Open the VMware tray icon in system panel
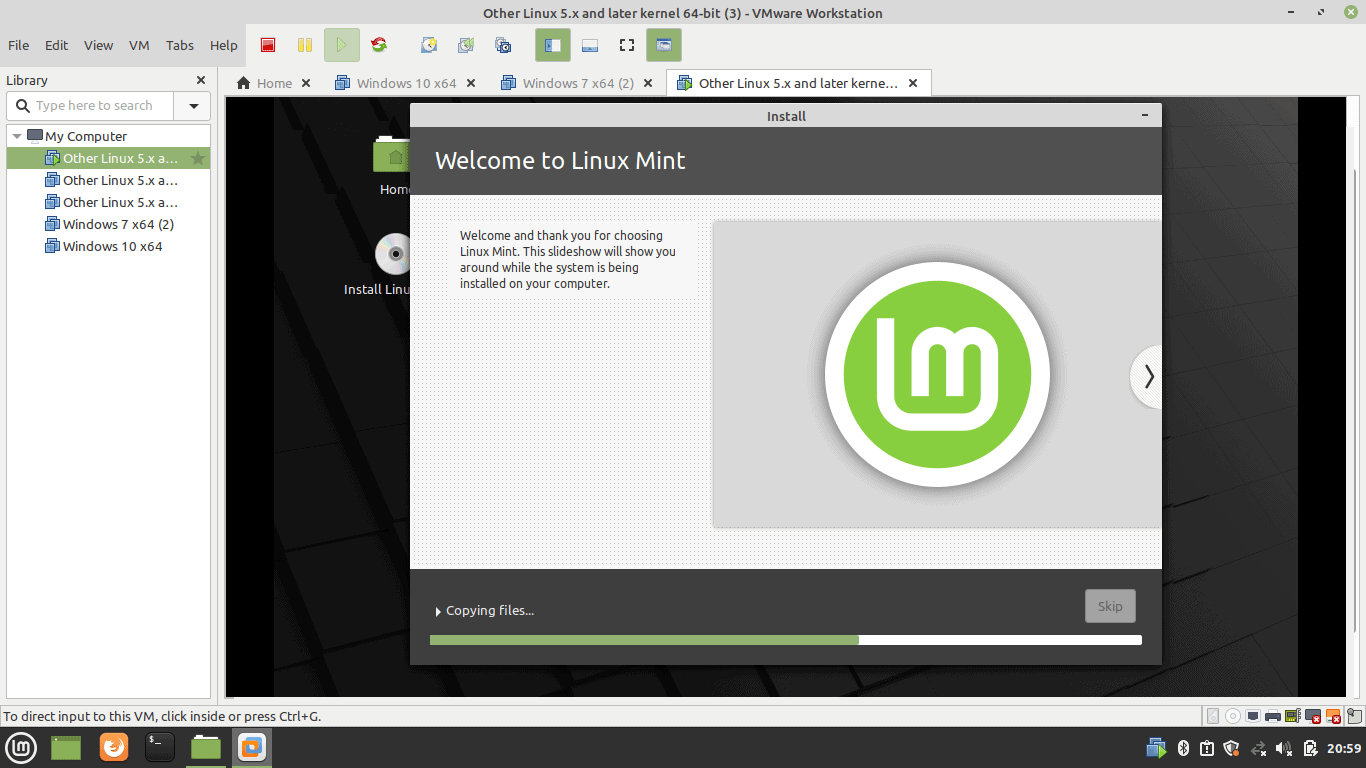 [x=1156, y=748]
